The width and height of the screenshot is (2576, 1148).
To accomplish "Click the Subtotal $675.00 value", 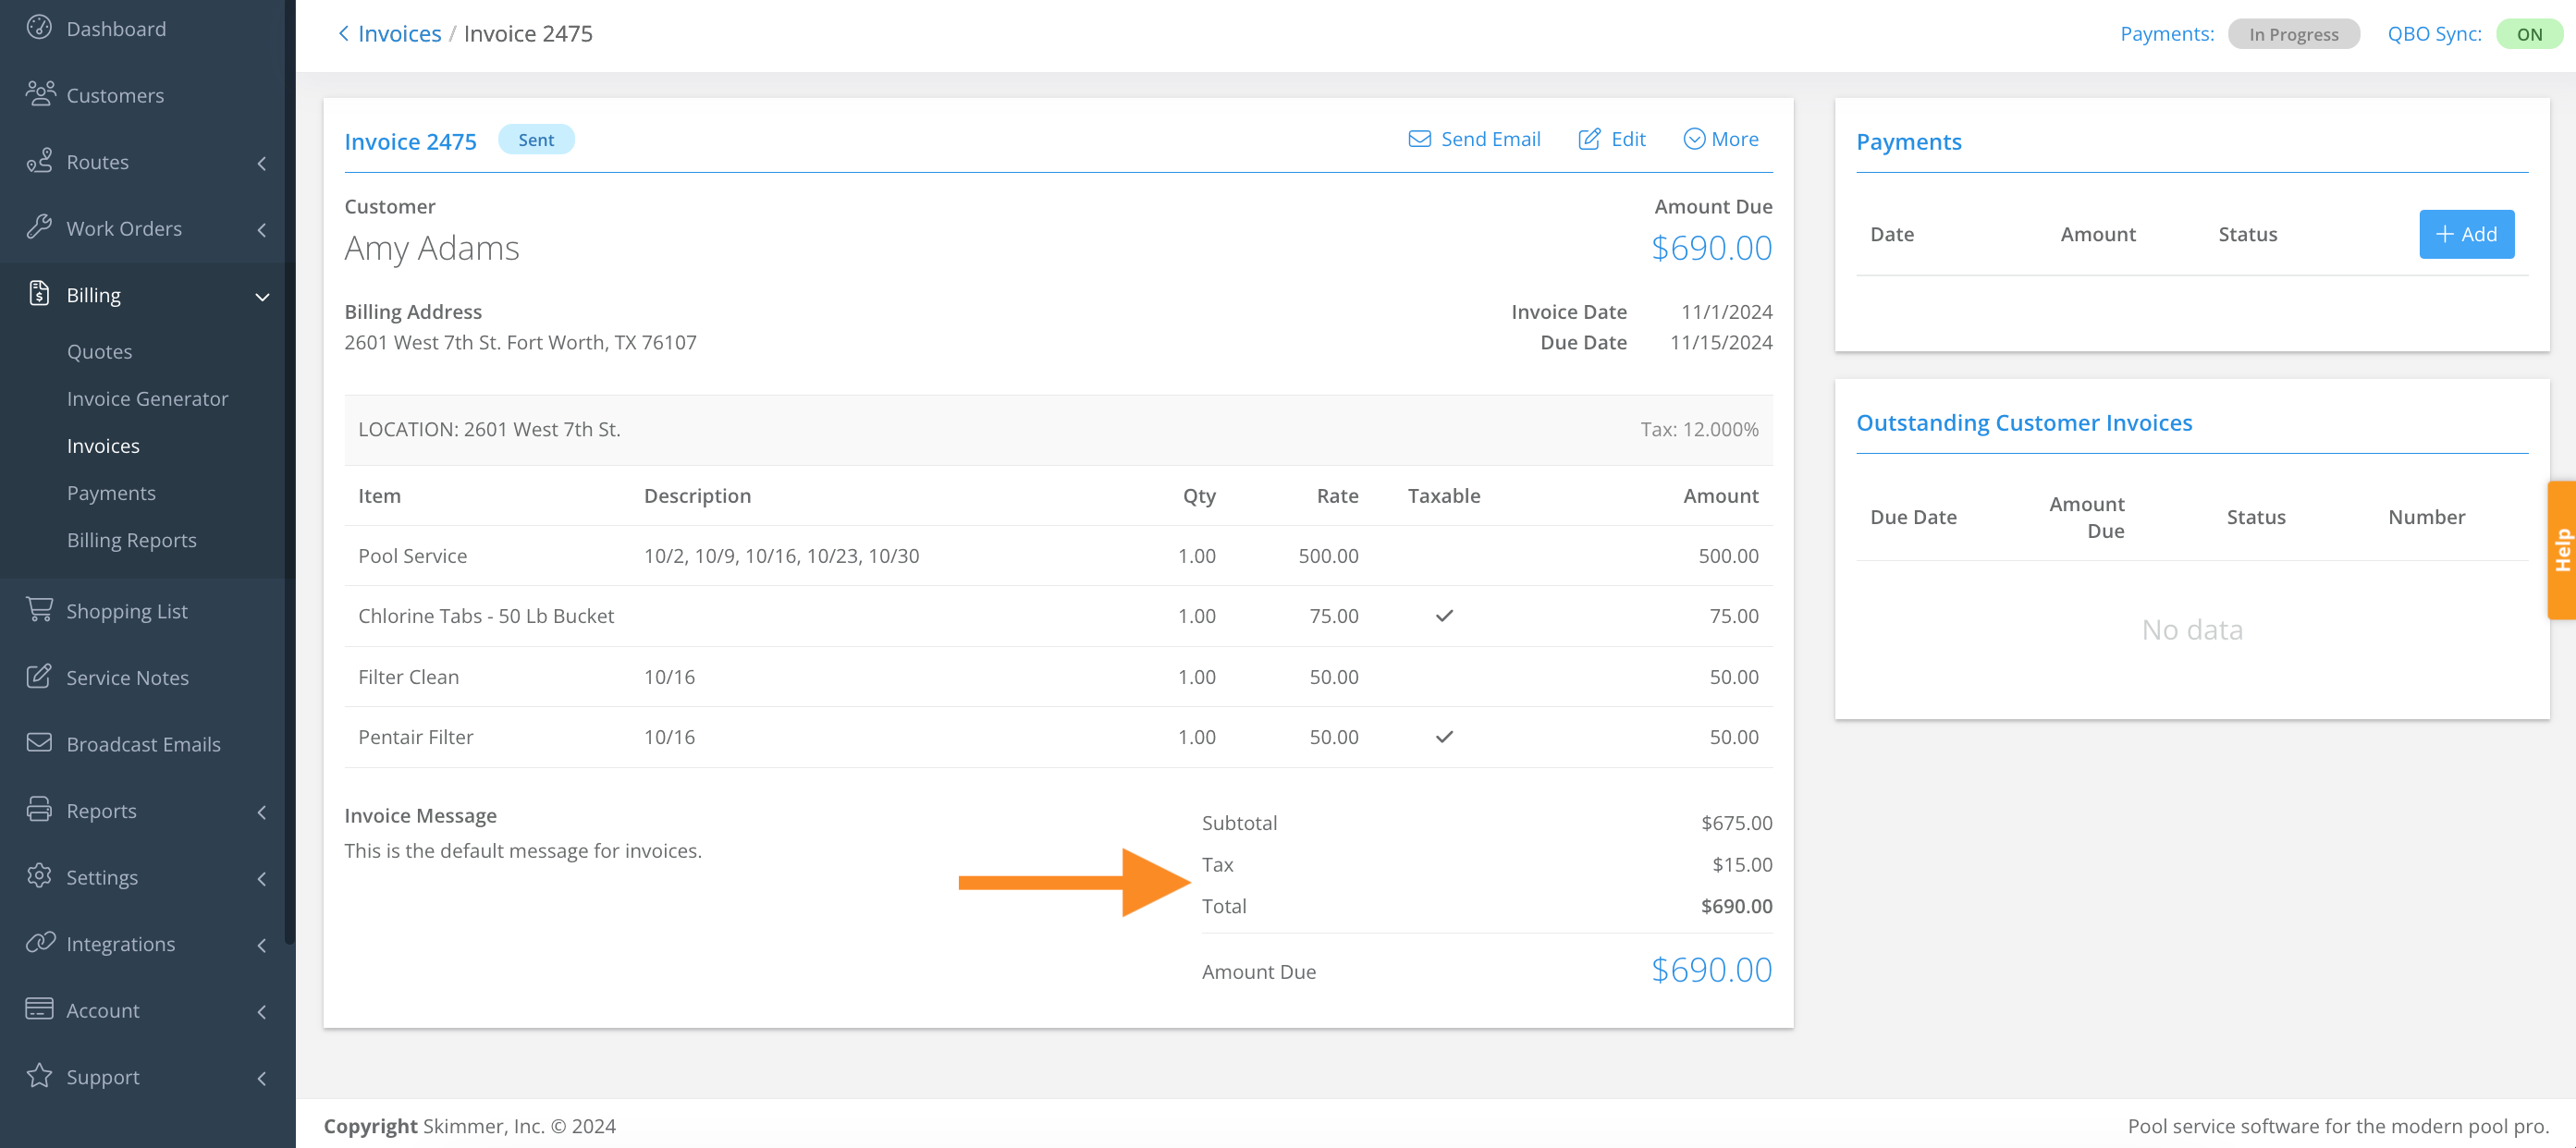I will click(1736, 823).
